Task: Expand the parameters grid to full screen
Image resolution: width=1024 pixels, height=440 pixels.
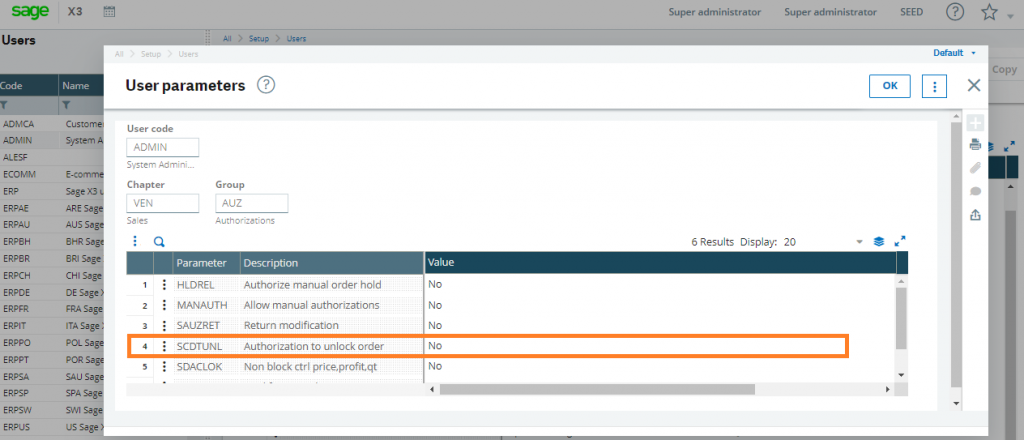Action: tap(900, 241)
